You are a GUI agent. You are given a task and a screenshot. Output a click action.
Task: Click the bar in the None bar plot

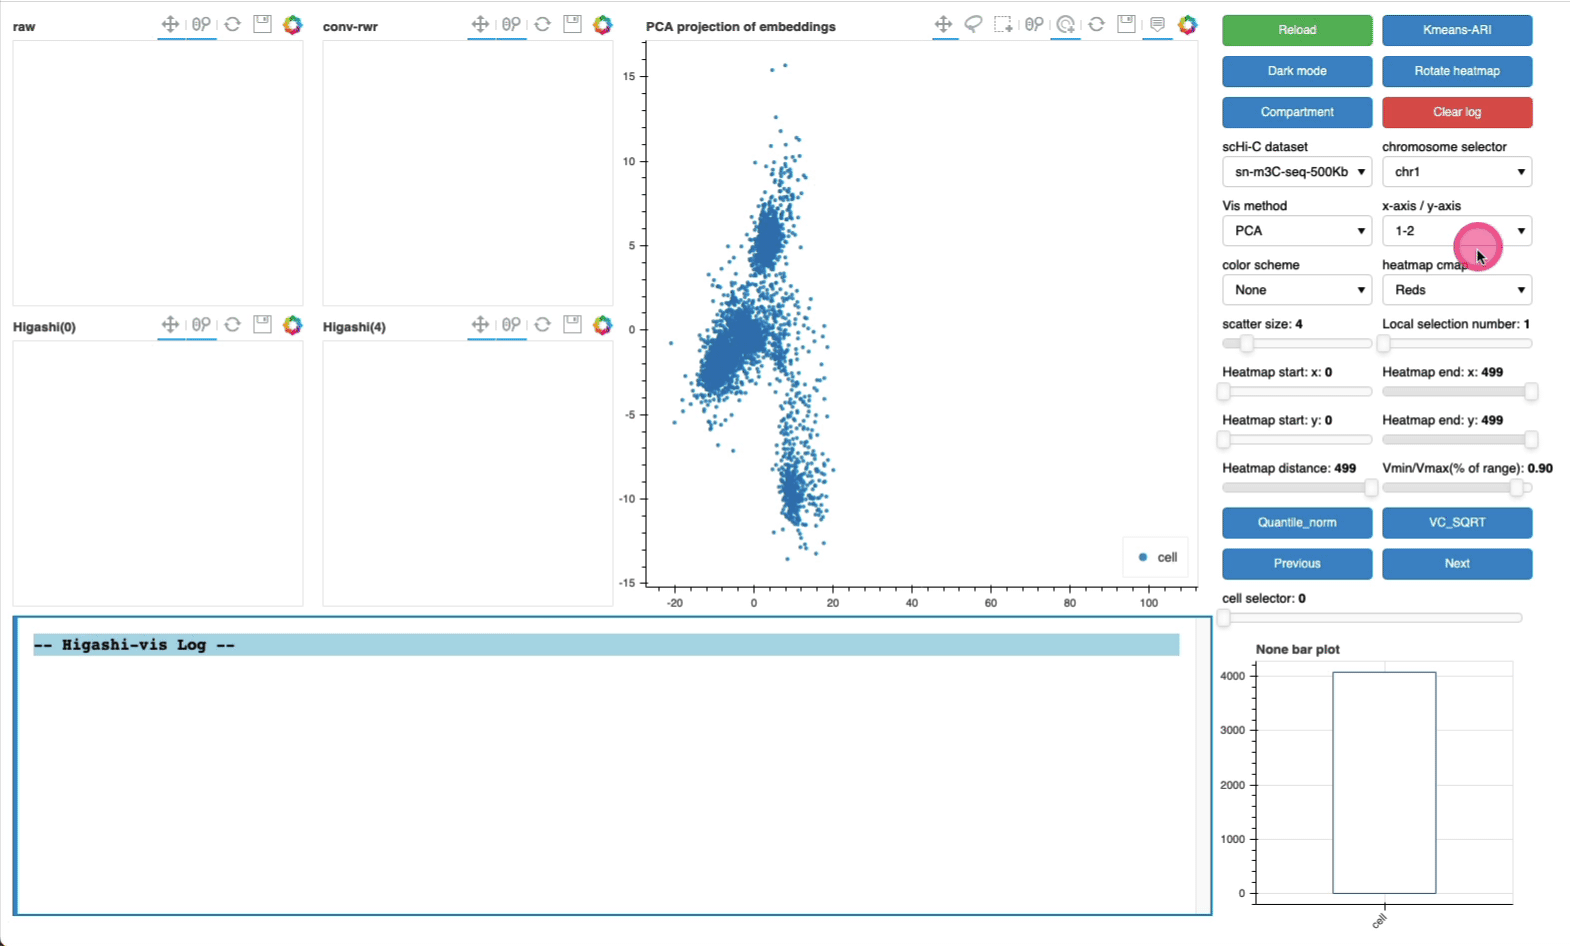coord(1384,782)
